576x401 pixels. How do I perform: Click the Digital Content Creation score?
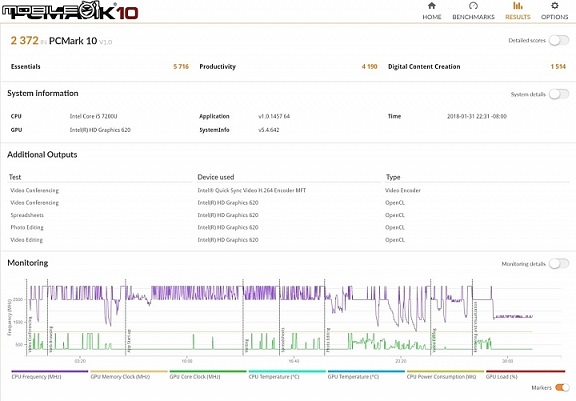[558, 66]
